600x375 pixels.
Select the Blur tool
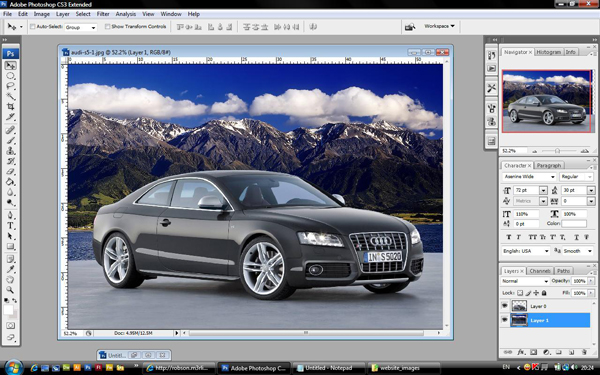click(x=10, y=192)
